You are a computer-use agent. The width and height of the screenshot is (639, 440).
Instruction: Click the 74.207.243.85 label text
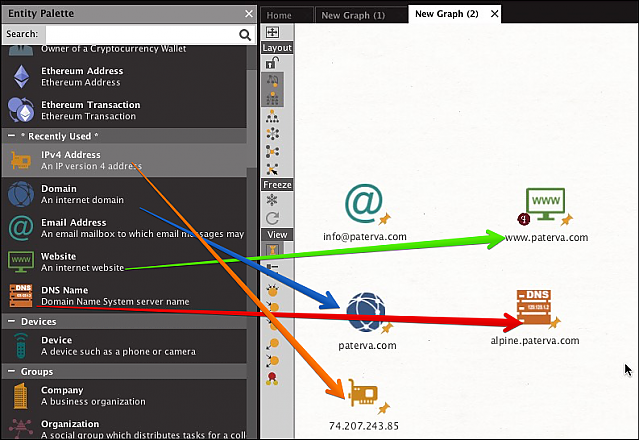coord(364,426)
